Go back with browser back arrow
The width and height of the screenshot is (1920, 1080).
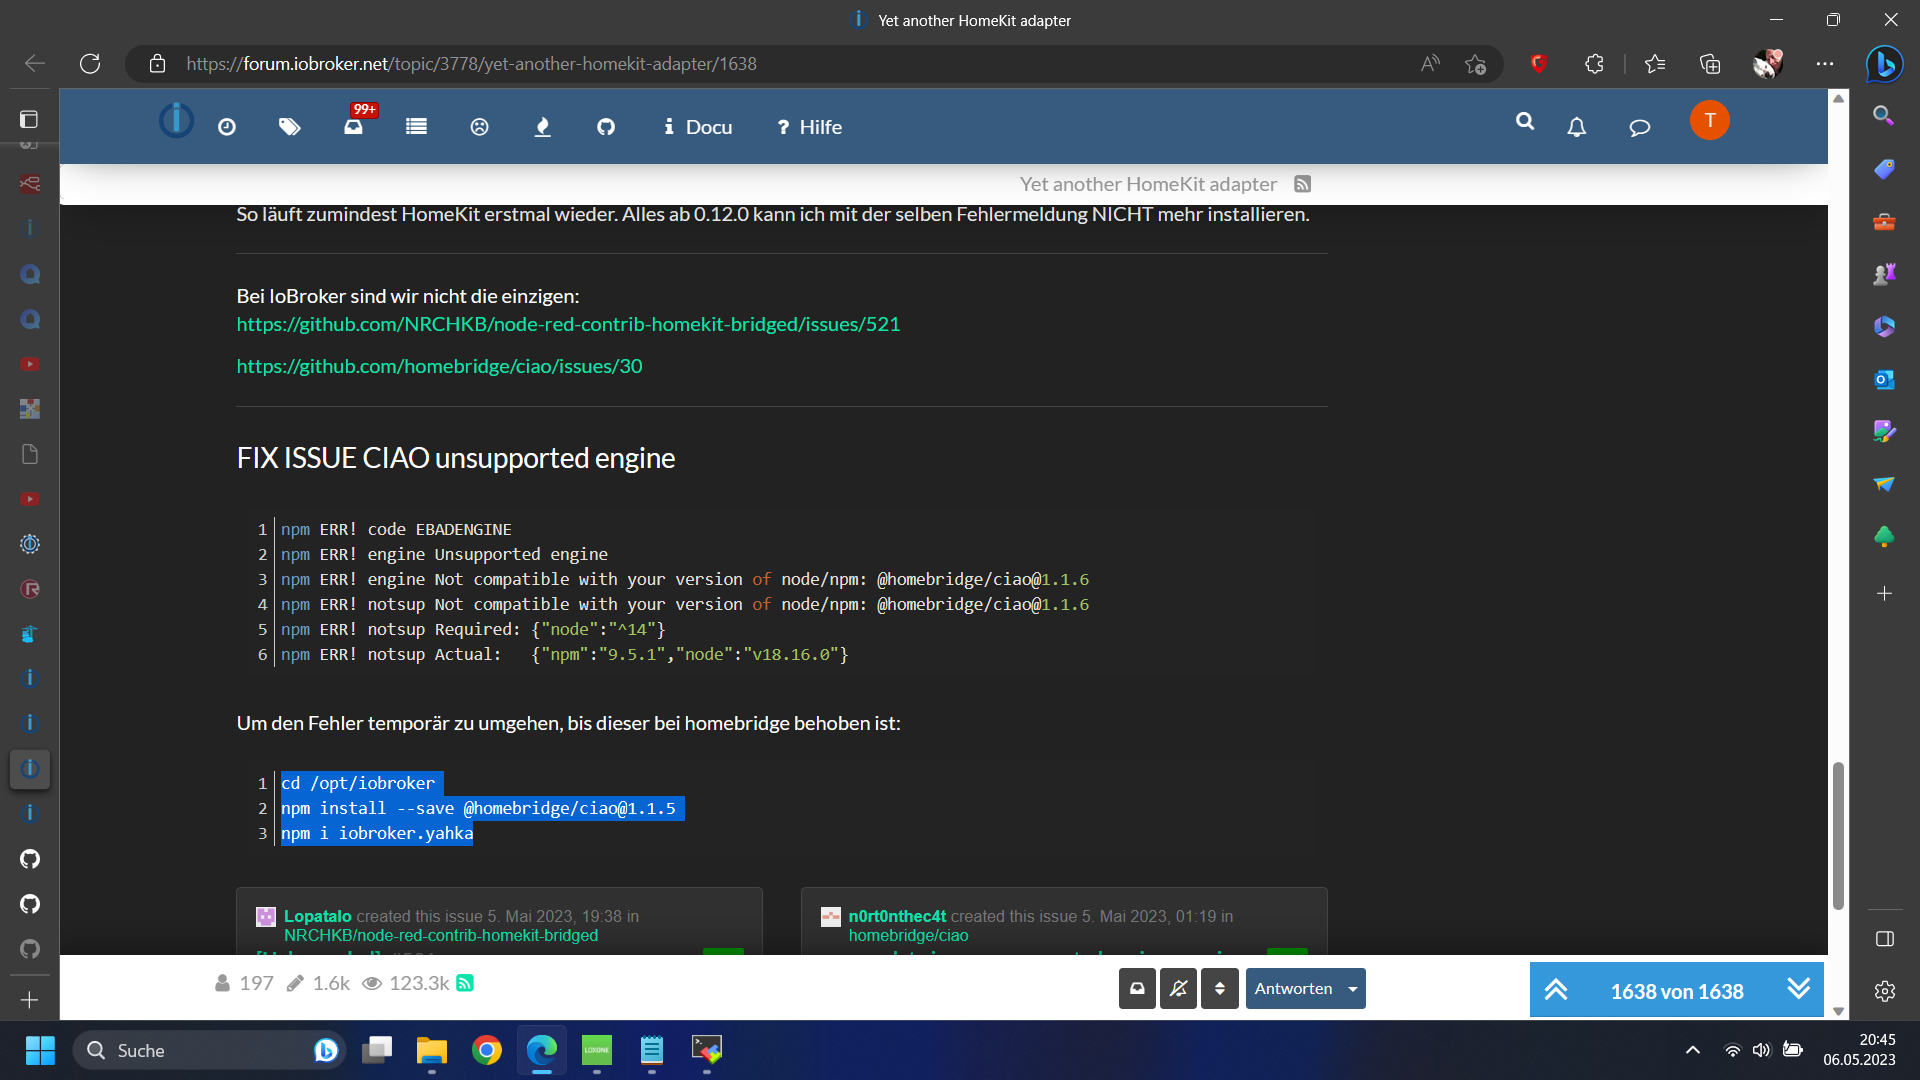34,63
